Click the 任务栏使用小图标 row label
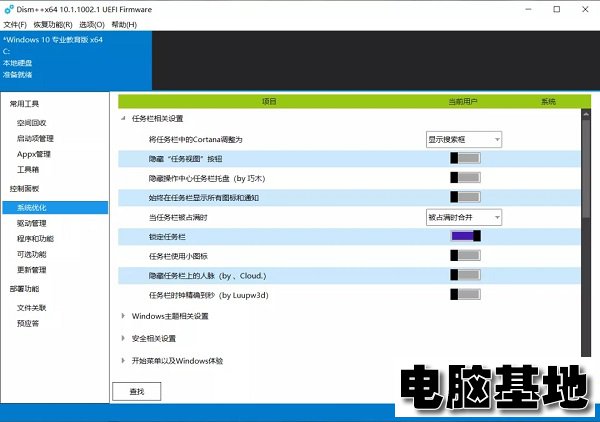 [x=178, y=256]
